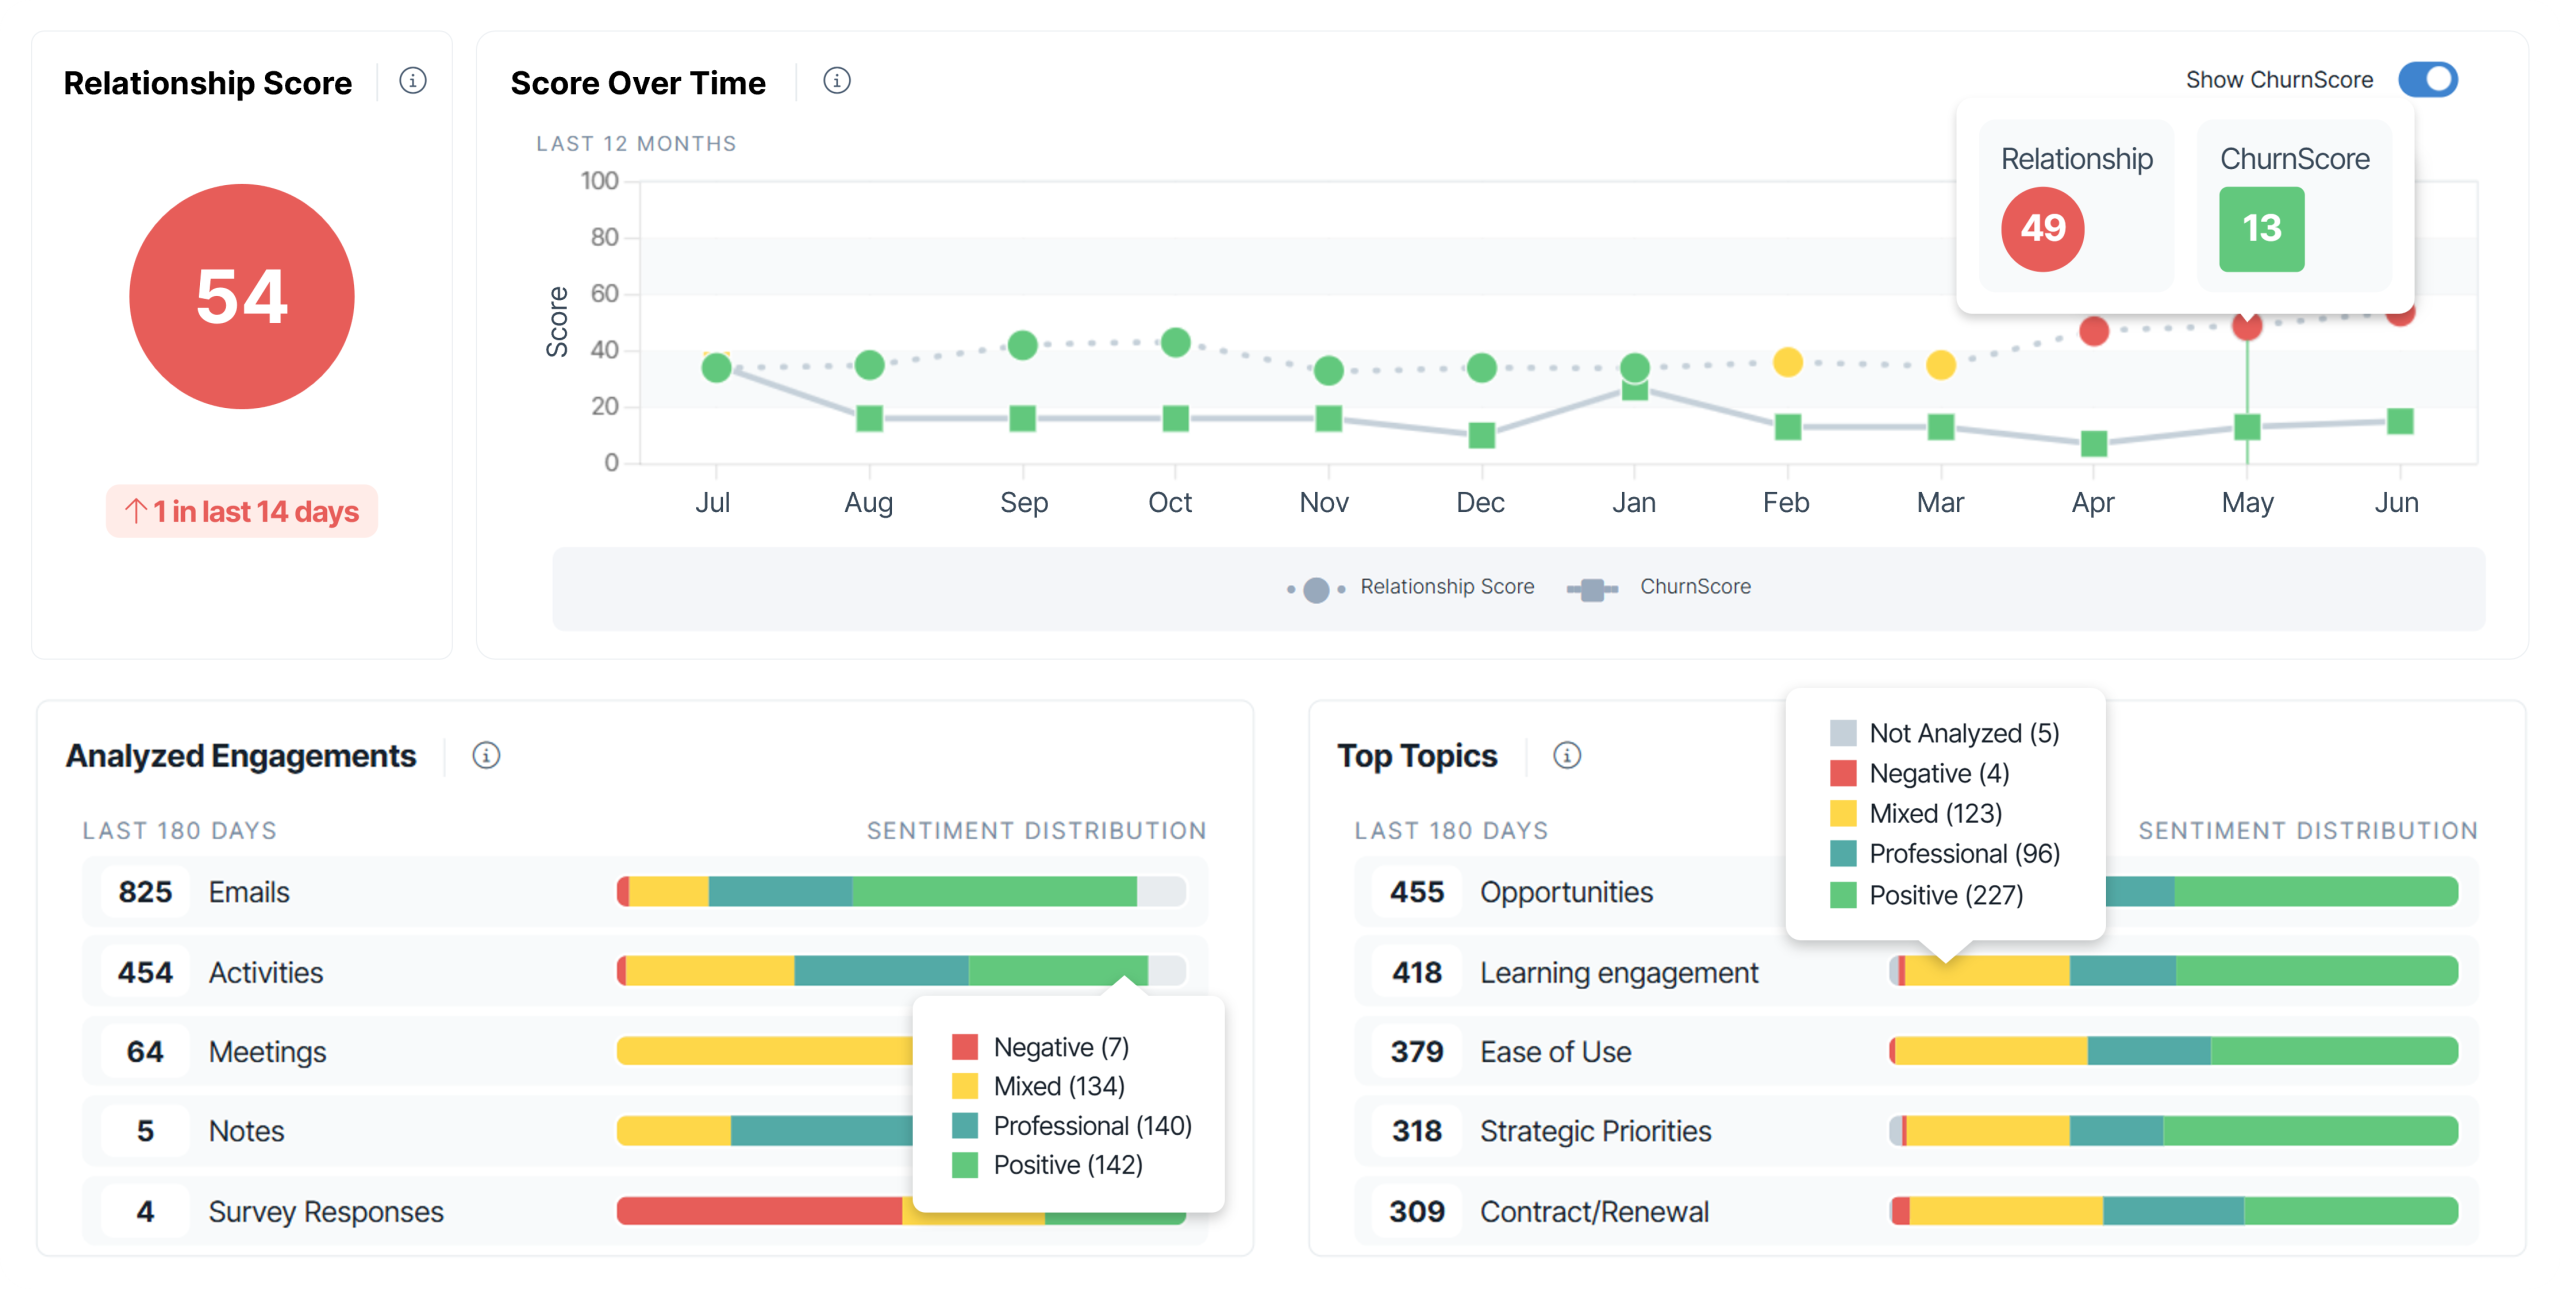This screenshot has height=1289, width=2560.
Task: Toggle Relationship Score line via its legend
Action: click(x=1447, y=587)
